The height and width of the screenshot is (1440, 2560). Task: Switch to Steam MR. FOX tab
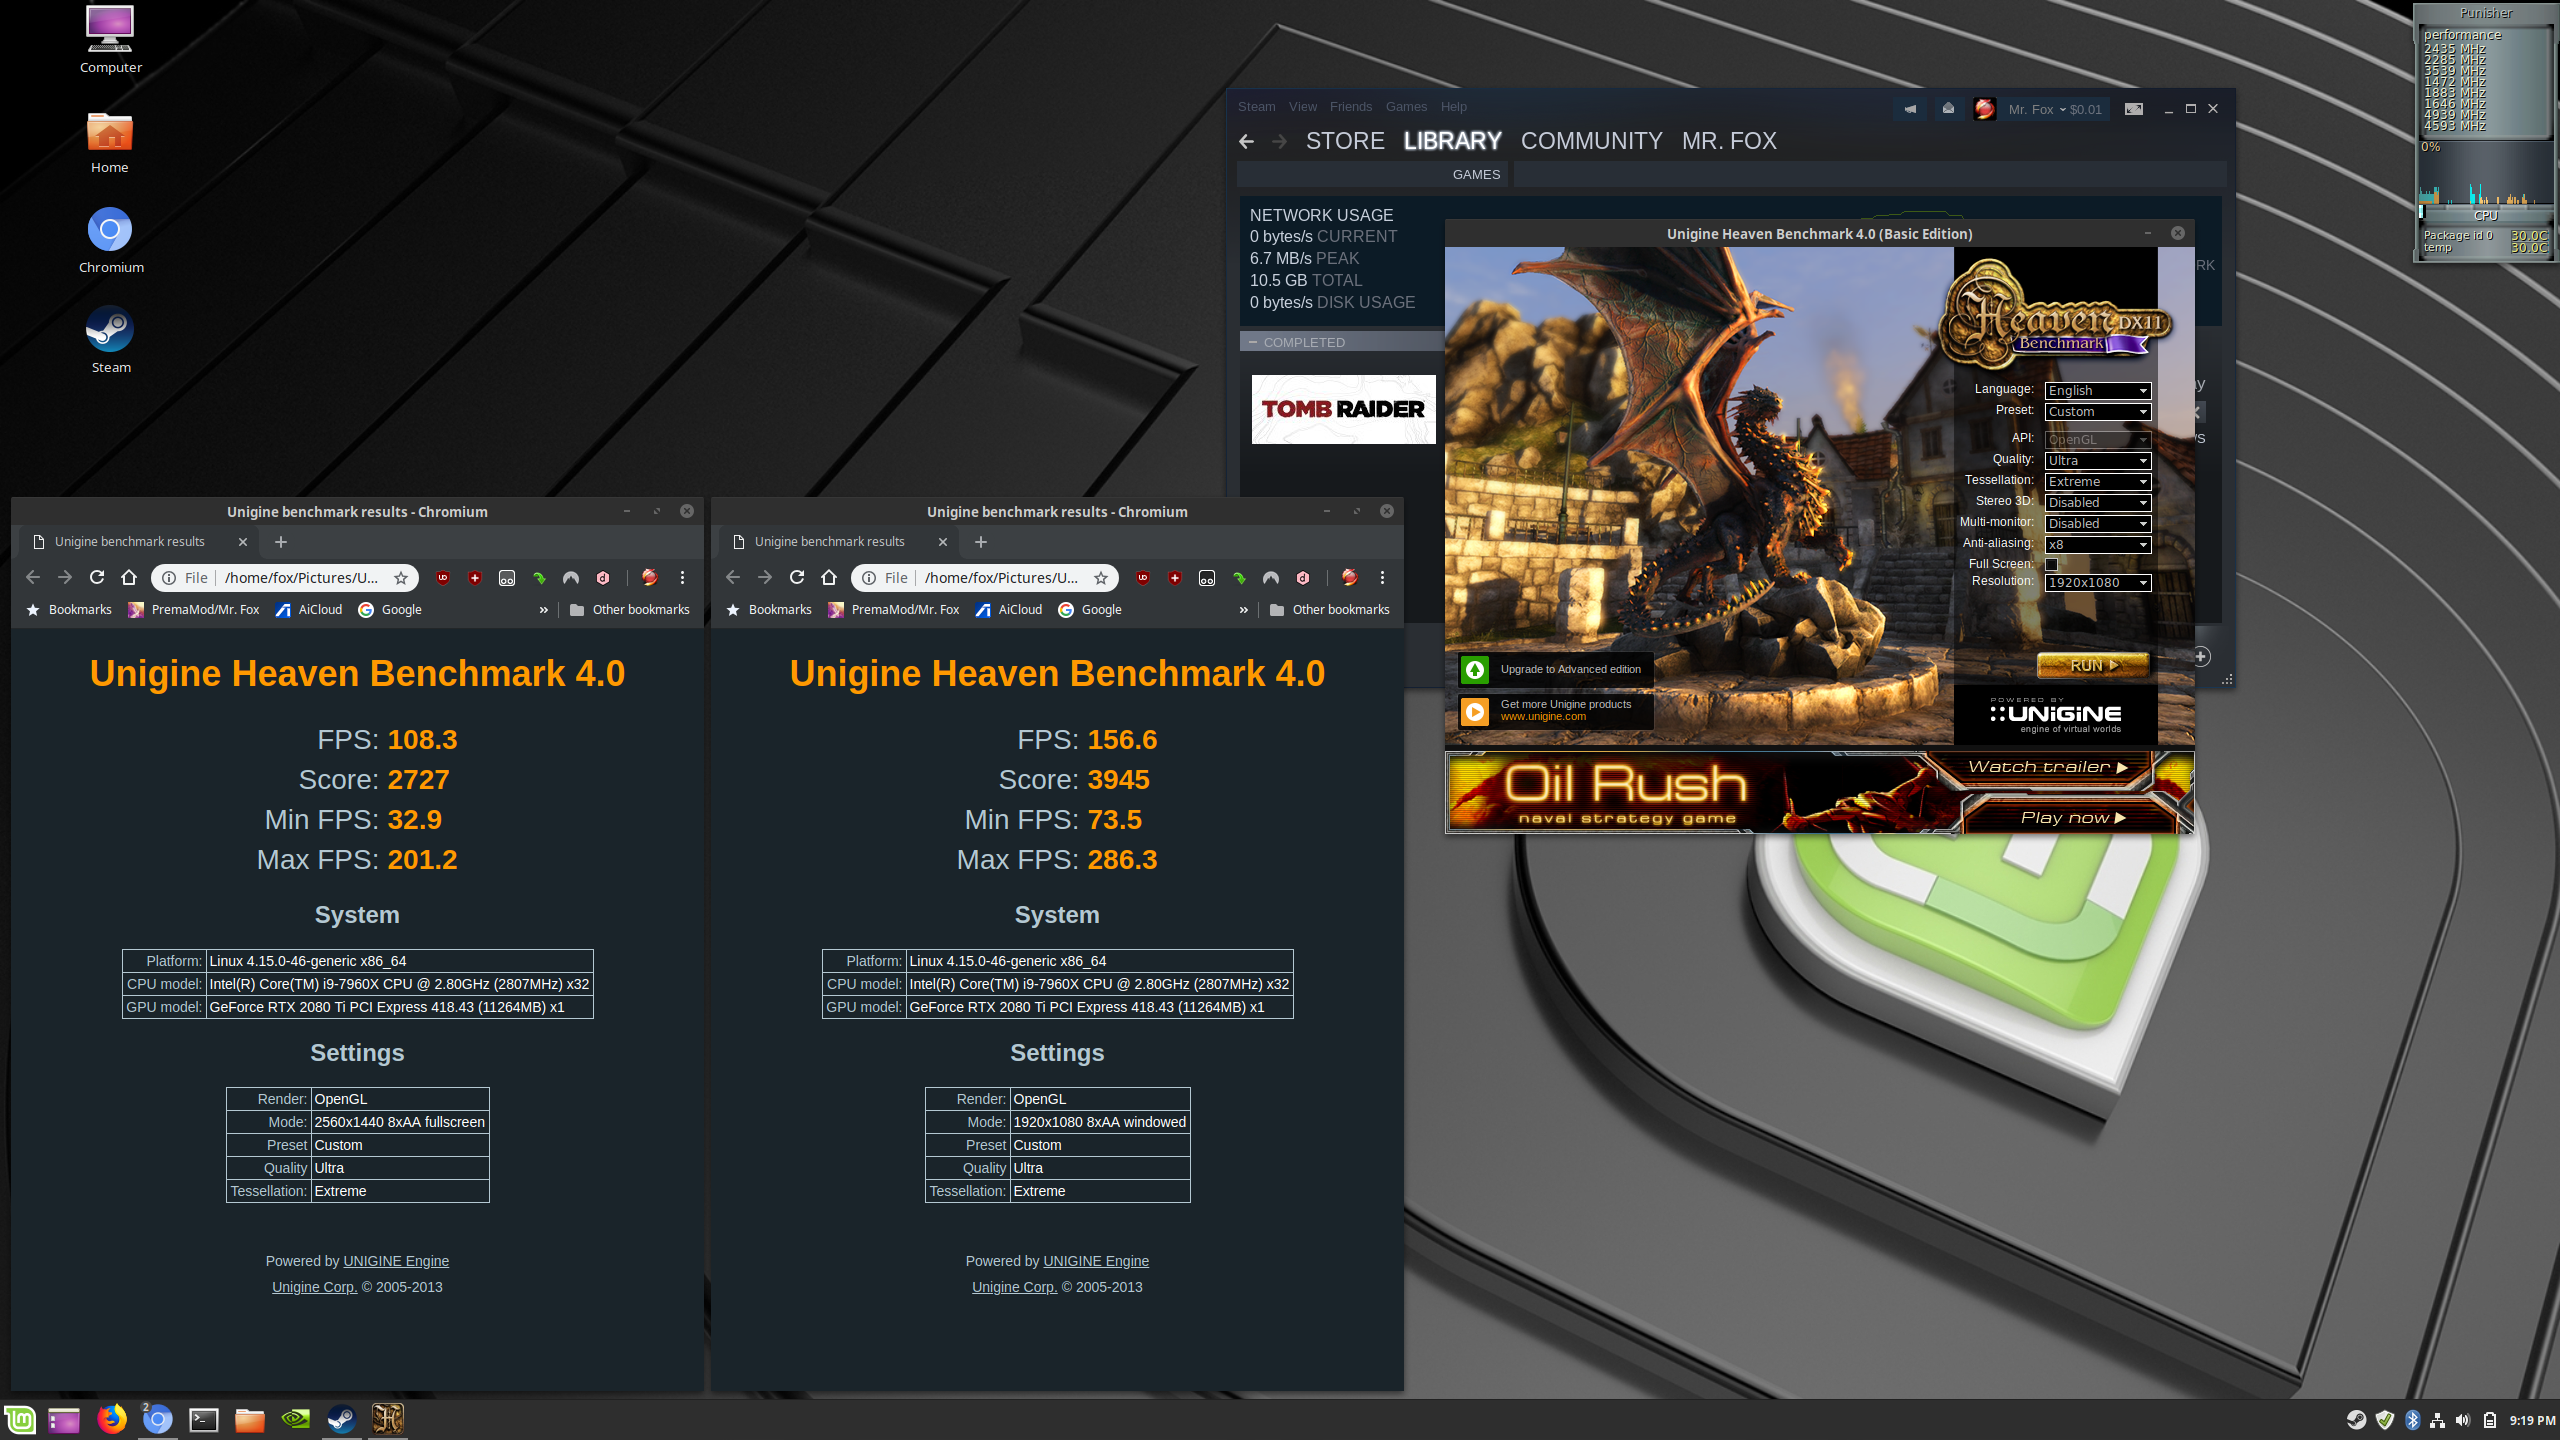click(1729, 141)
